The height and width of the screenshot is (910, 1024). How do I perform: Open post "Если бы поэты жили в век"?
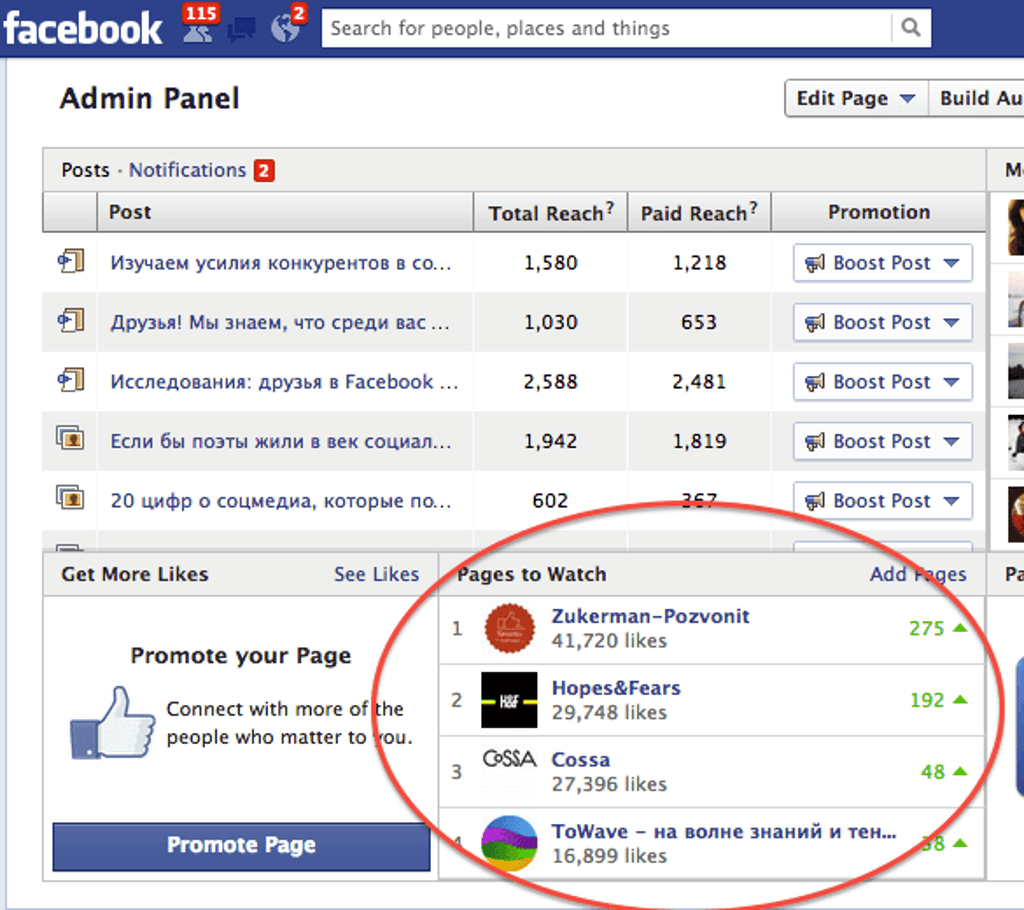coord(281,441)
